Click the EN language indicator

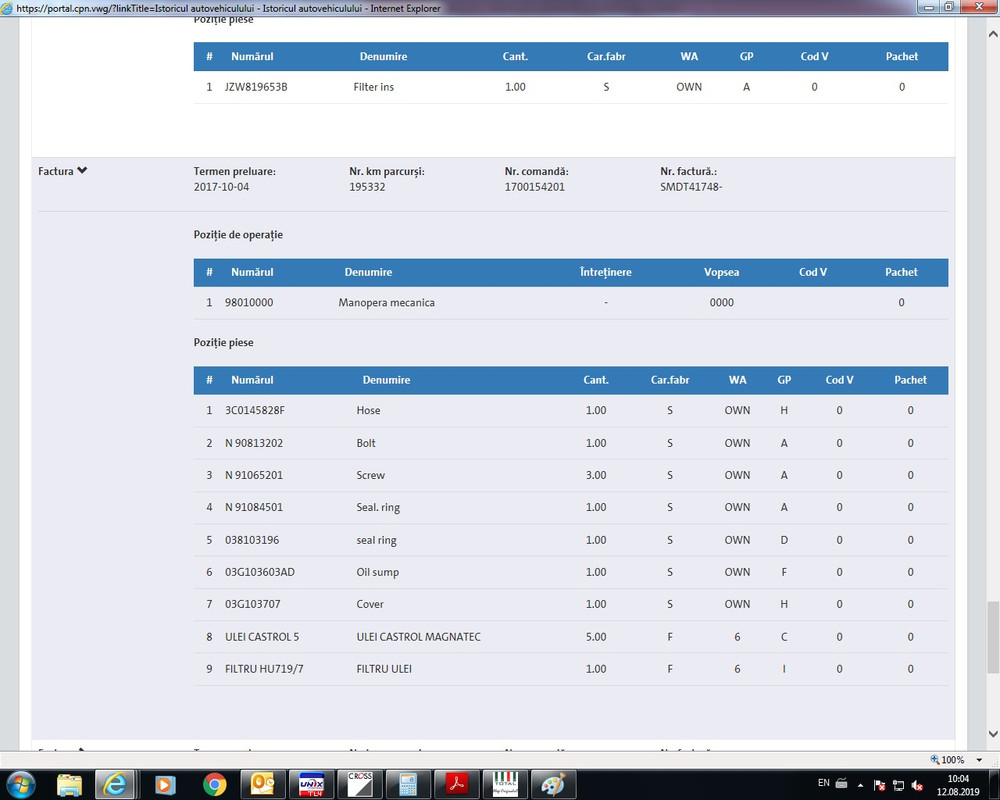coord(824,783)
